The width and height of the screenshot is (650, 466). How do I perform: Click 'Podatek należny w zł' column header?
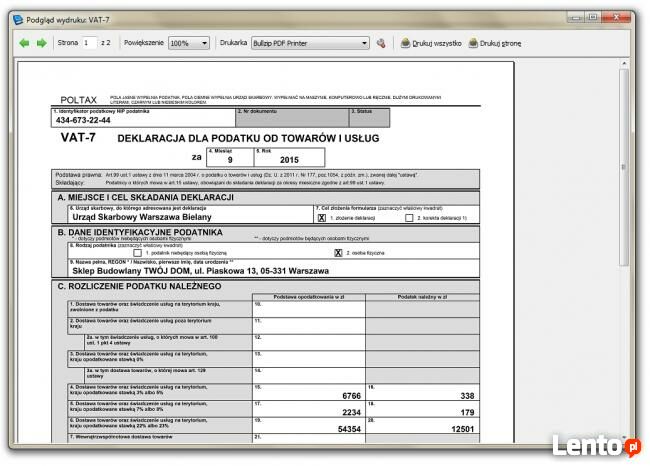click(x=422, y=297)
